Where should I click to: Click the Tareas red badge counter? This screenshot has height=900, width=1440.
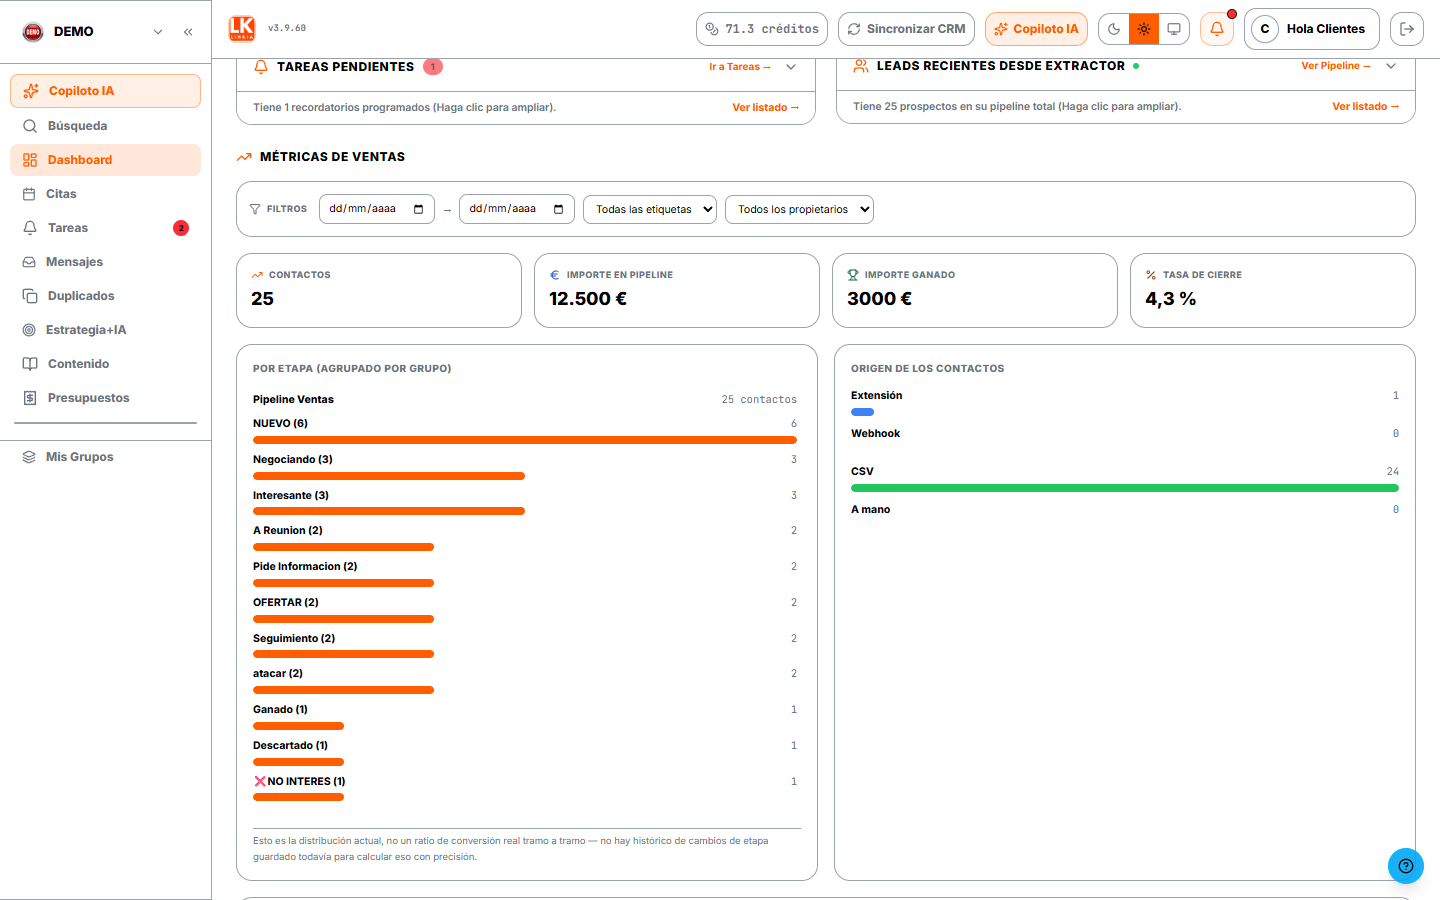click(x=181, y=228)
